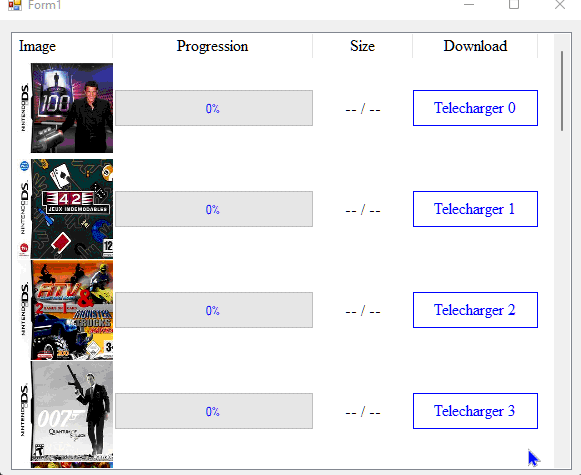581x475 pixels.
Task: Click the size text in first row
Action: (x=363, y=109)
